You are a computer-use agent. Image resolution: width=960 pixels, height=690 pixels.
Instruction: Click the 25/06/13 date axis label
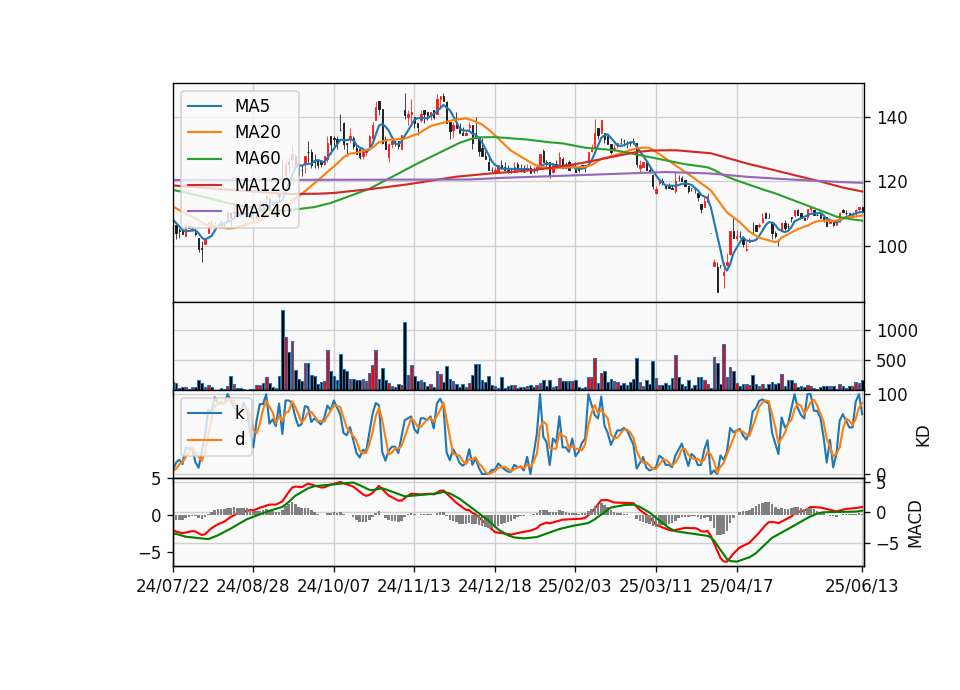point(862,586)
